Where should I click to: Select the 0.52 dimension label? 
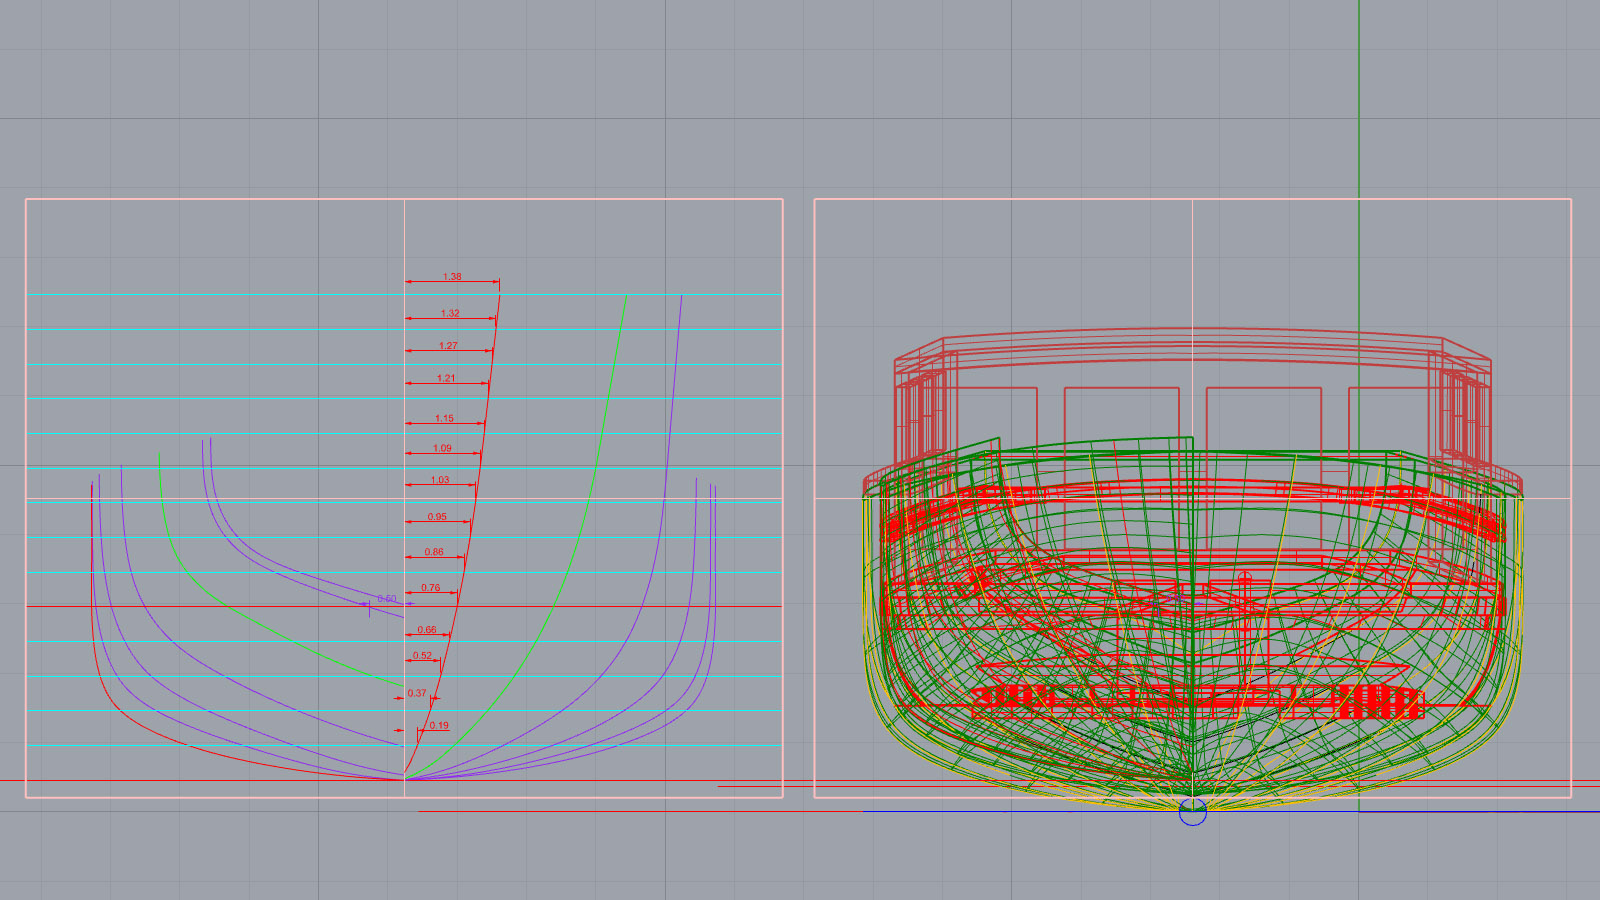pos(423,656)
